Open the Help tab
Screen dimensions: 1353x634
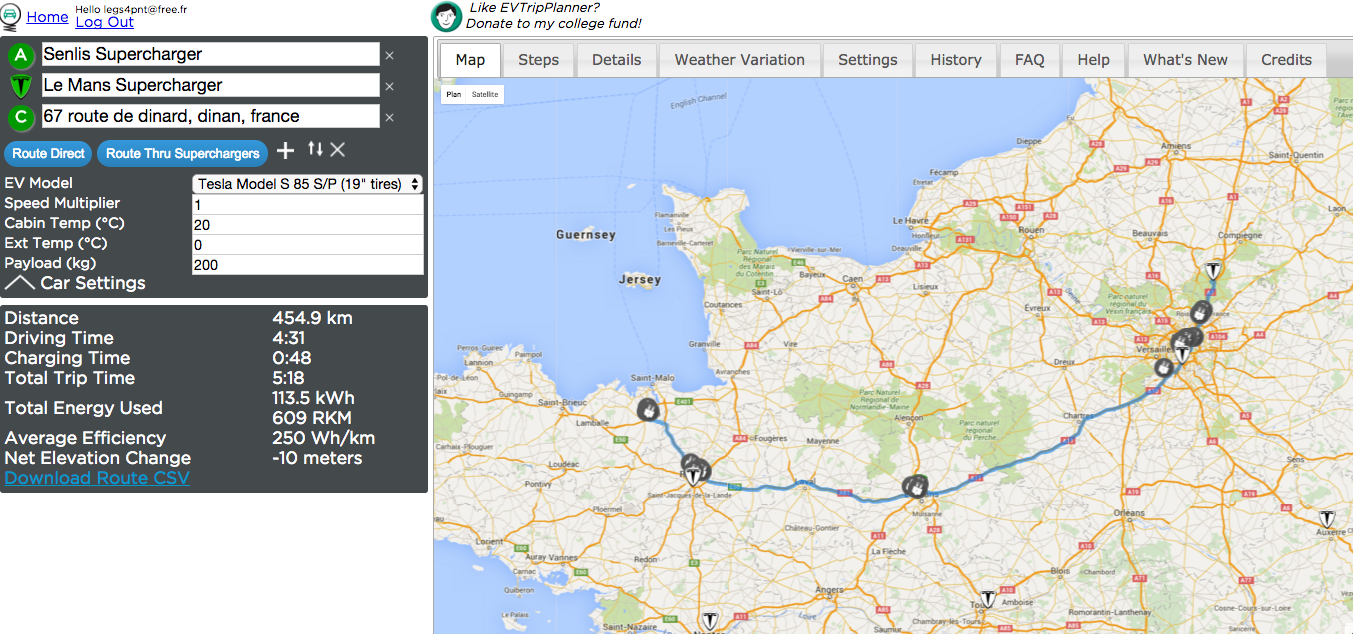[x=1093, y=60]
